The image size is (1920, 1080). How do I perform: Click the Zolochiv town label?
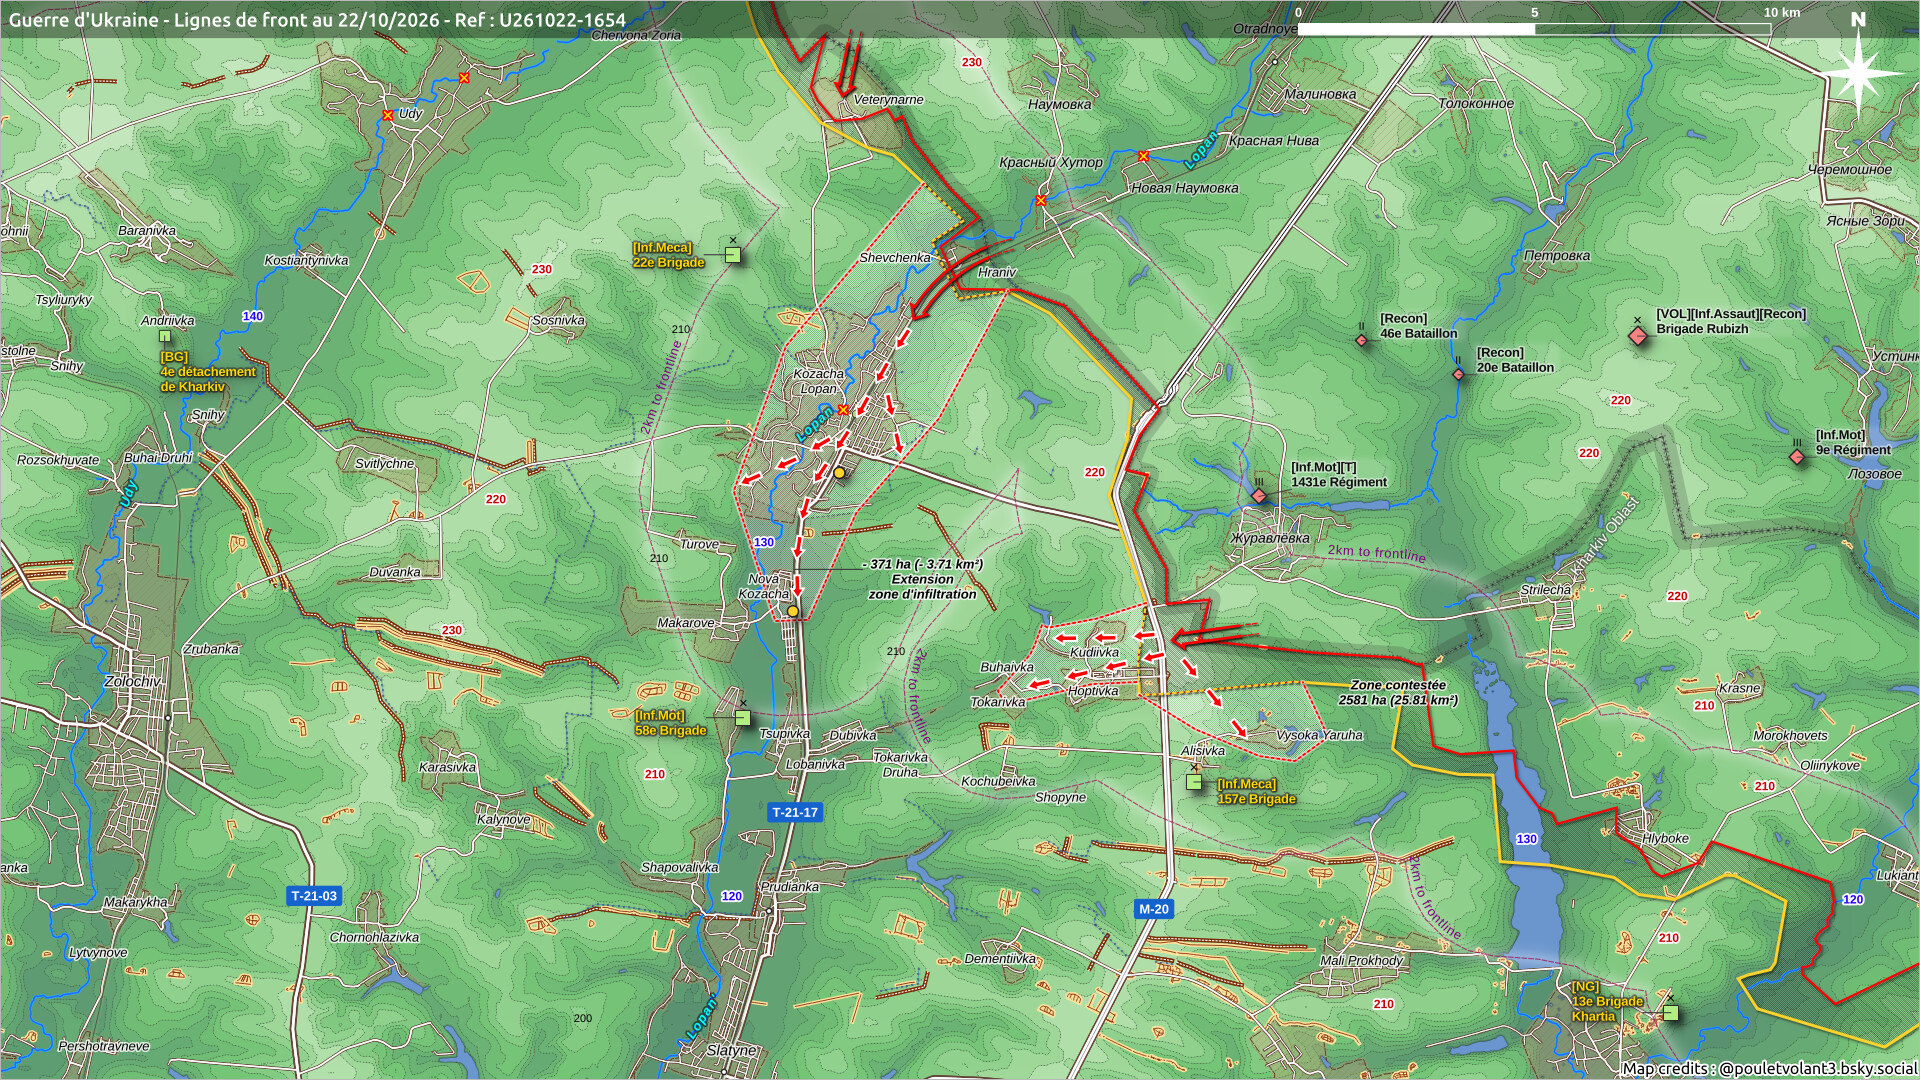(132, 681)
